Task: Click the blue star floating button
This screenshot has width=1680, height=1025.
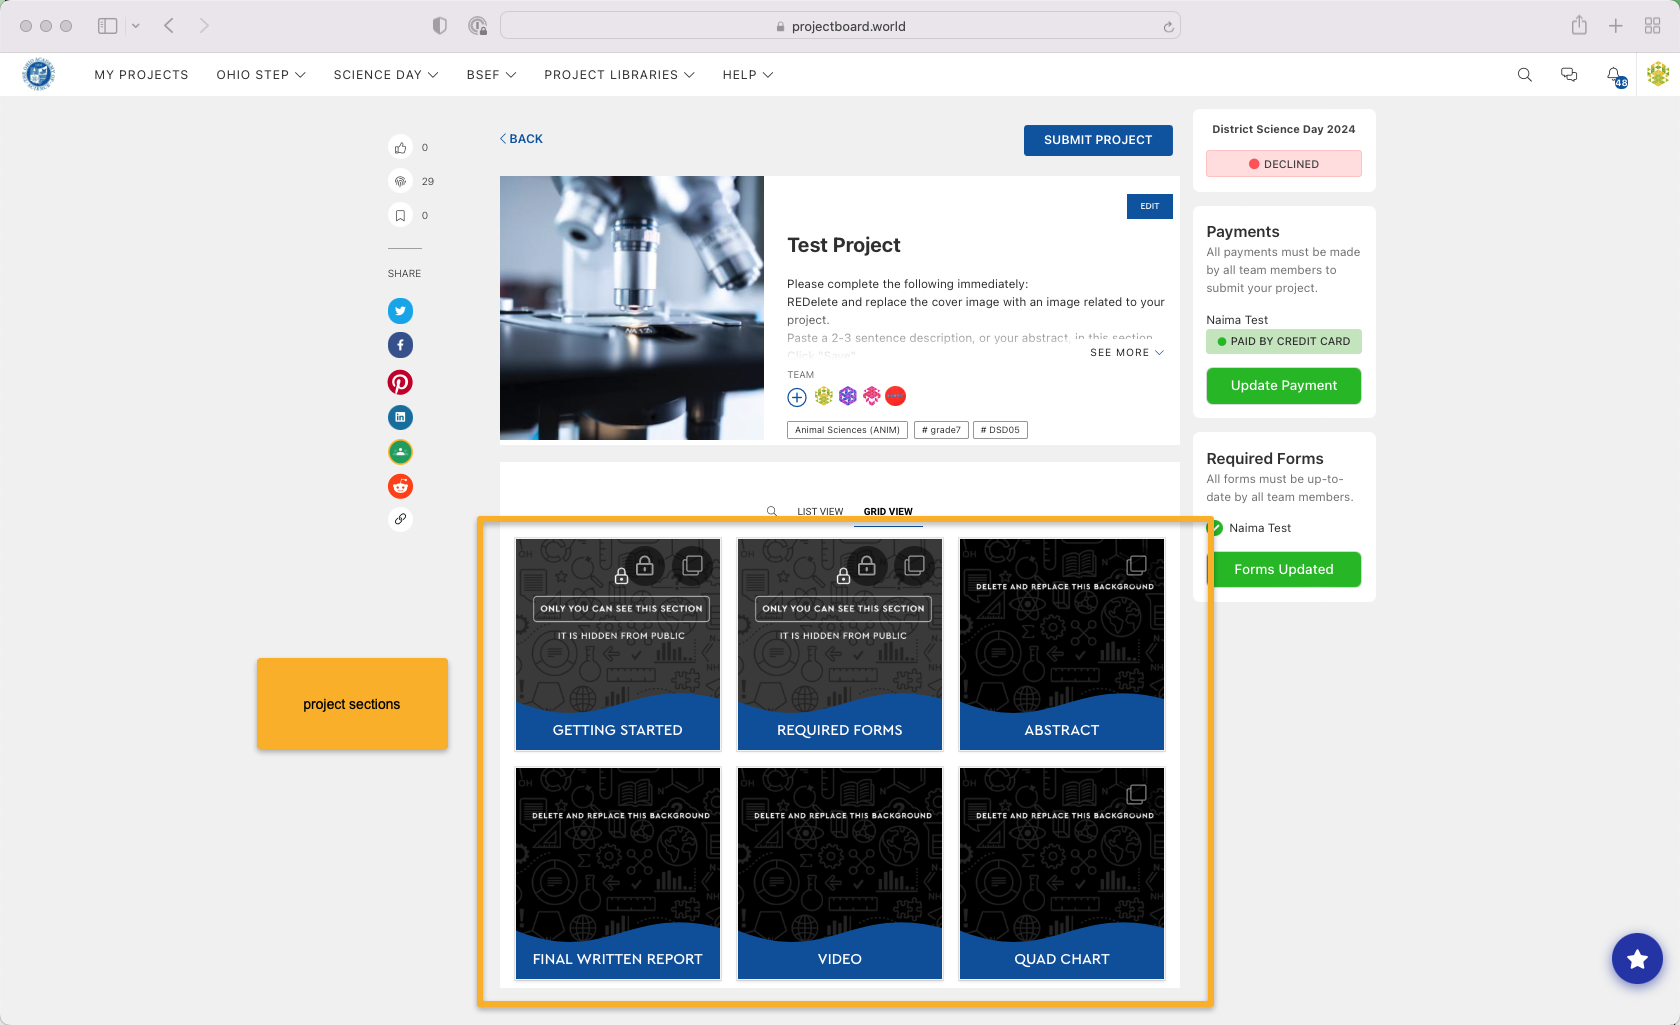Action: (x=1637, y=959)
